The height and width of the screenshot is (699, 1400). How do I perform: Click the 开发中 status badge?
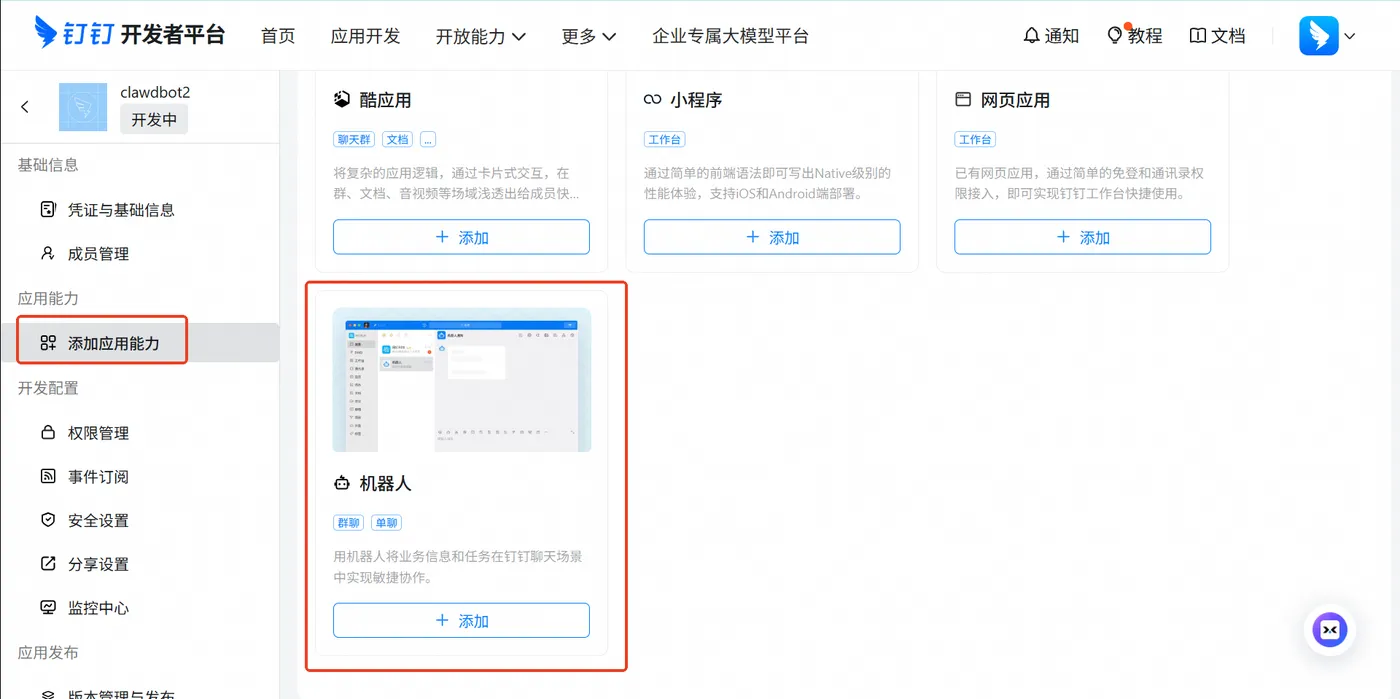(x=154, y=119)
